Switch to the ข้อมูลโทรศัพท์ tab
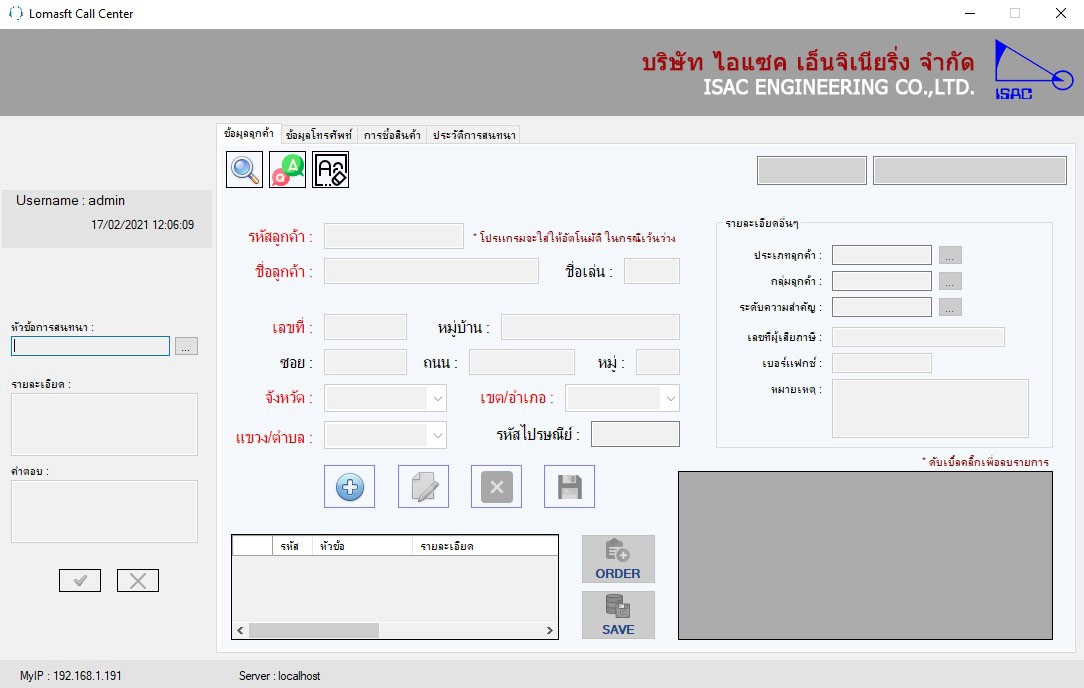Image resolution: width=1084 pixels, height=688 pixels. point(318,135)
